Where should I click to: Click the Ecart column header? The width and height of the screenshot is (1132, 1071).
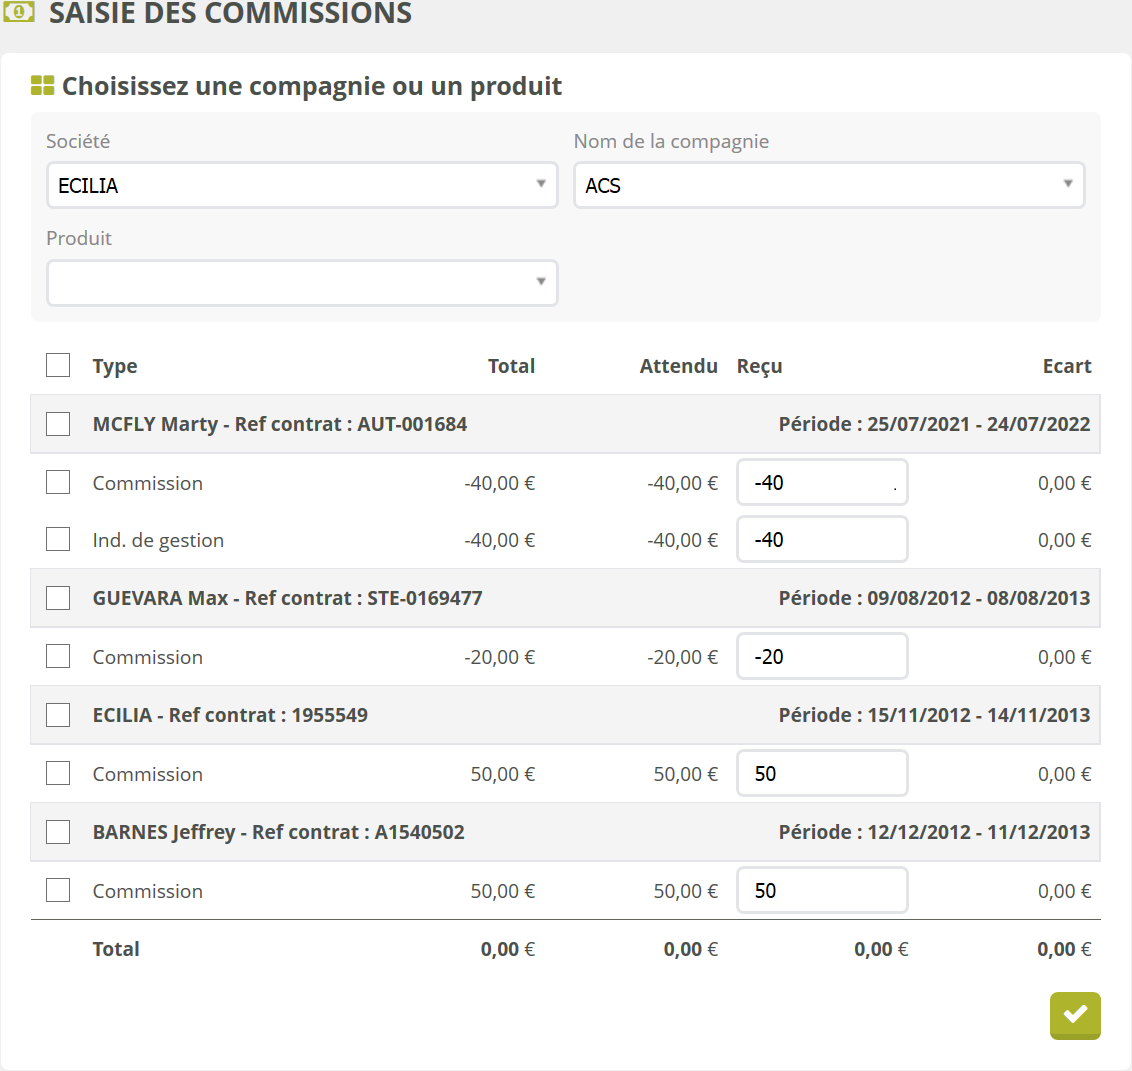[1066, 366]
